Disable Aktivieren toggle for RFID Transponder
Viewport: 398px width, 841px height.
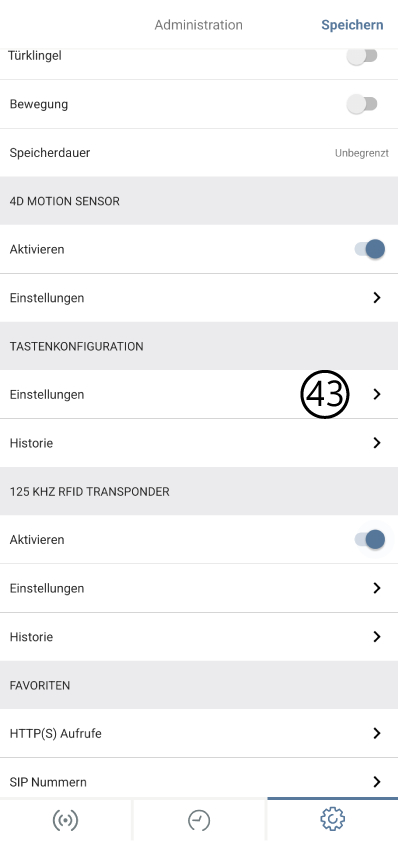click(x=370, y=540)
